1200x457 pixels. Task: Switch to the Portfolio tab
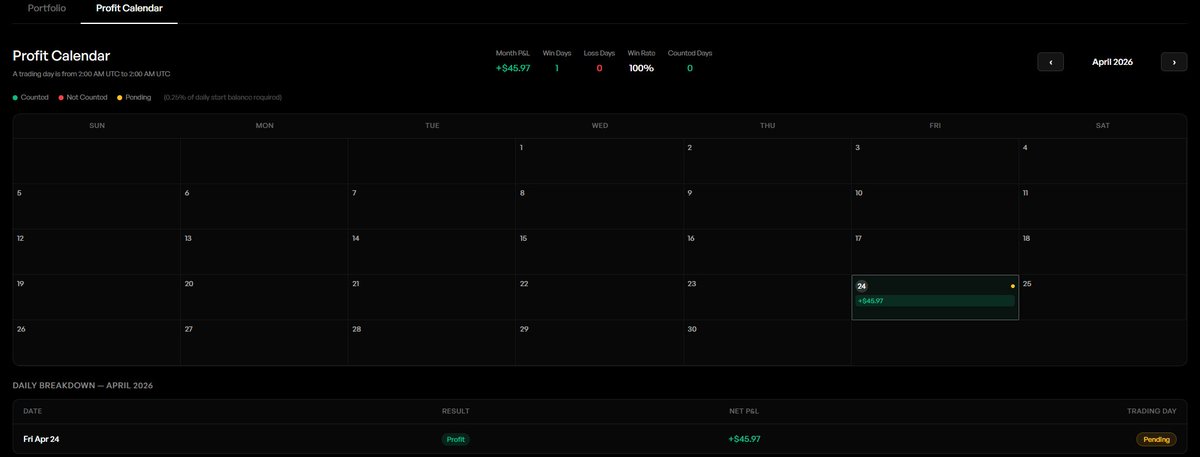click(x=47, y=8)
